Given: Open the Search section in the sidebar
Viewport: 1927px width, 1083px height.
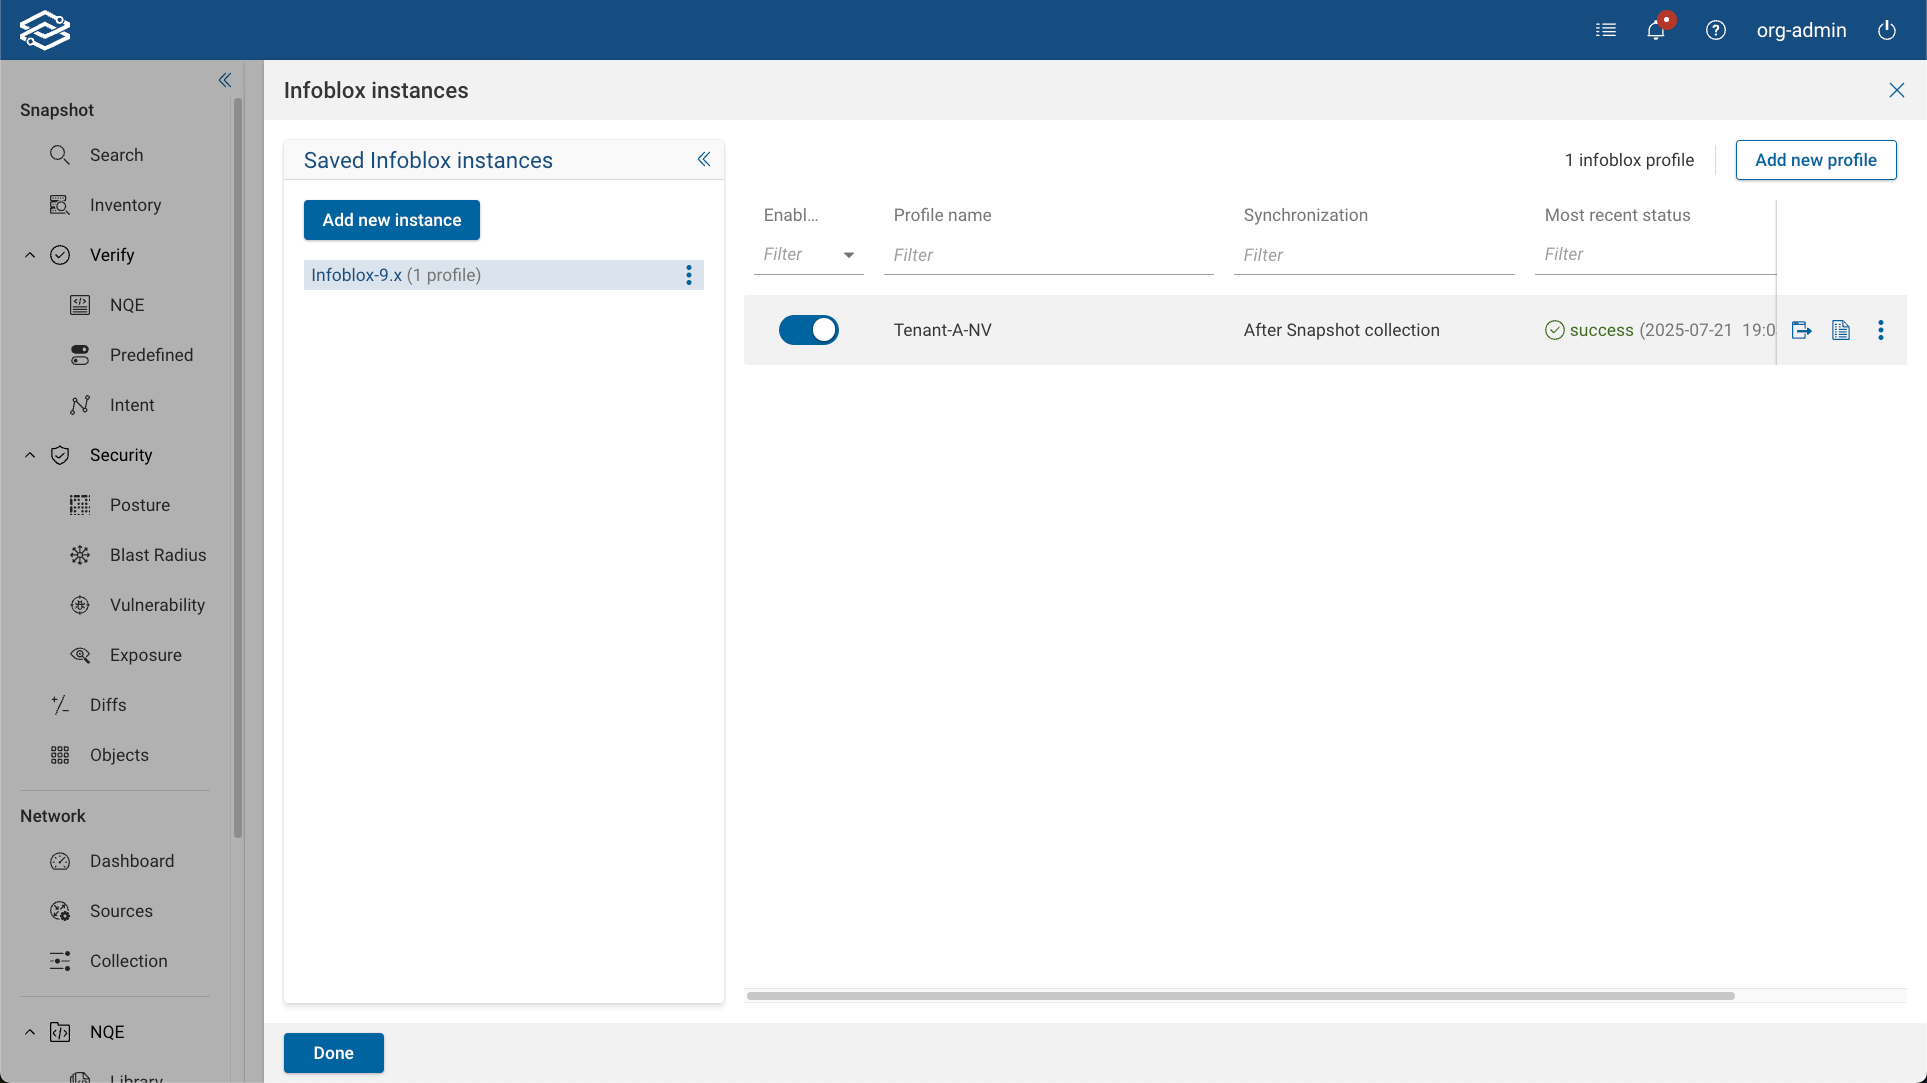Looking at the screenshot, I should tap(118, 155).
